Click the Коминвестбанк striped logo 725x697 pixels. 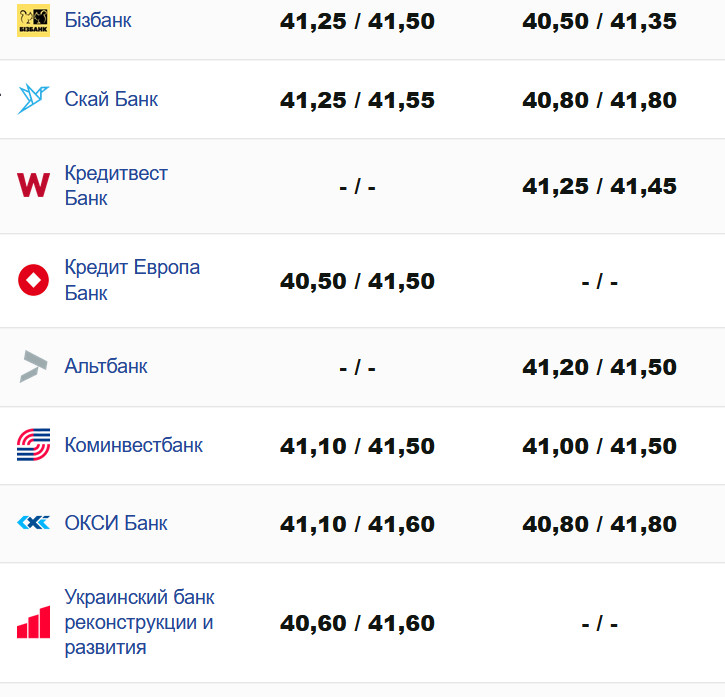coord(33,445)
